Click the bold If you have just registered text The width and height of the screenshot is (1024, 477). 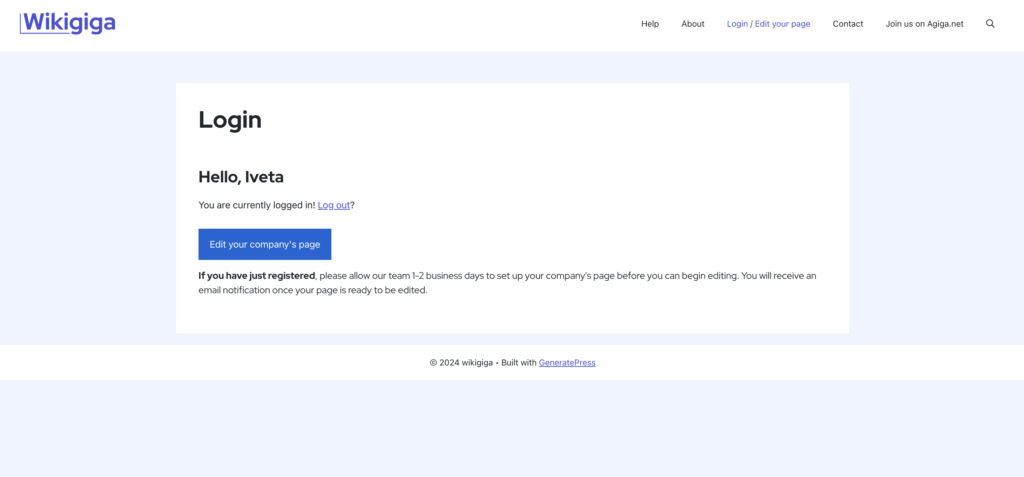pos(257,276)
